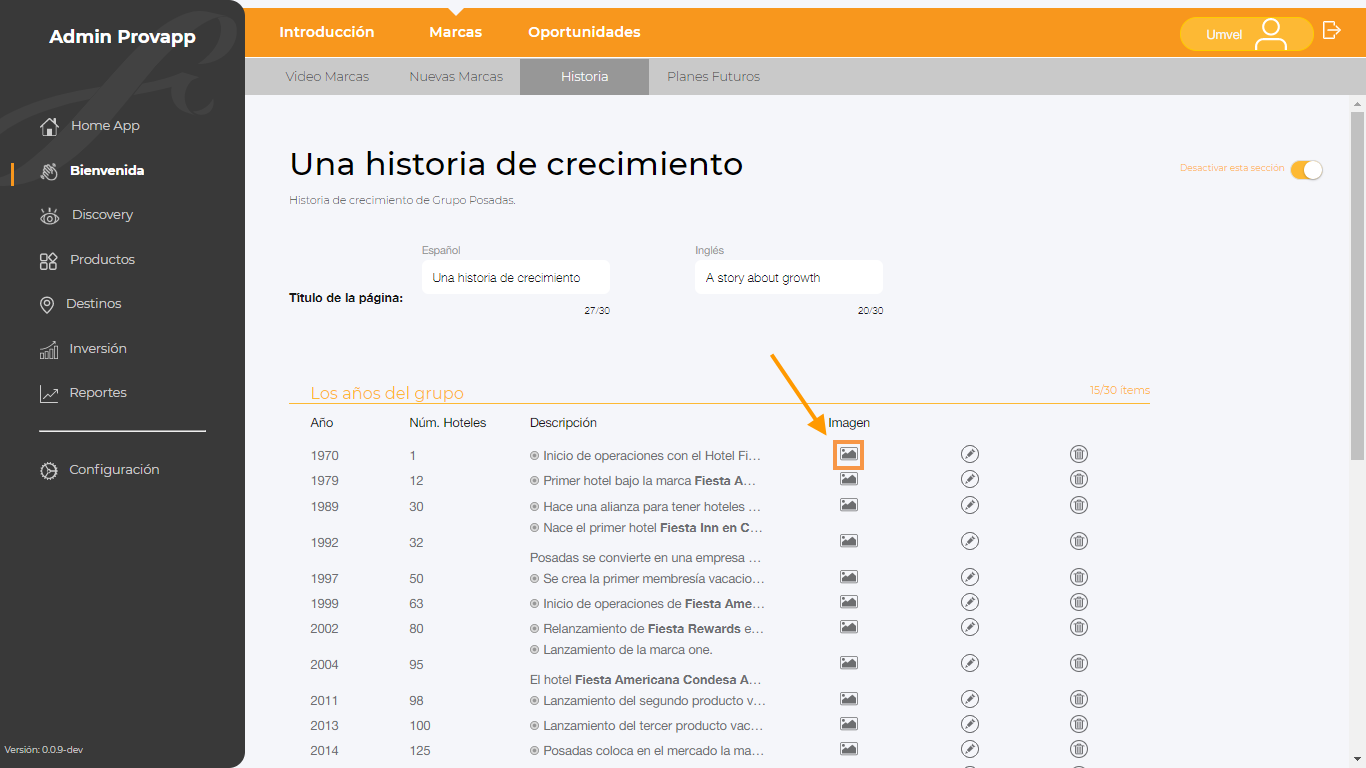Delete the 2002 row with trash icon

(1079, 627)
